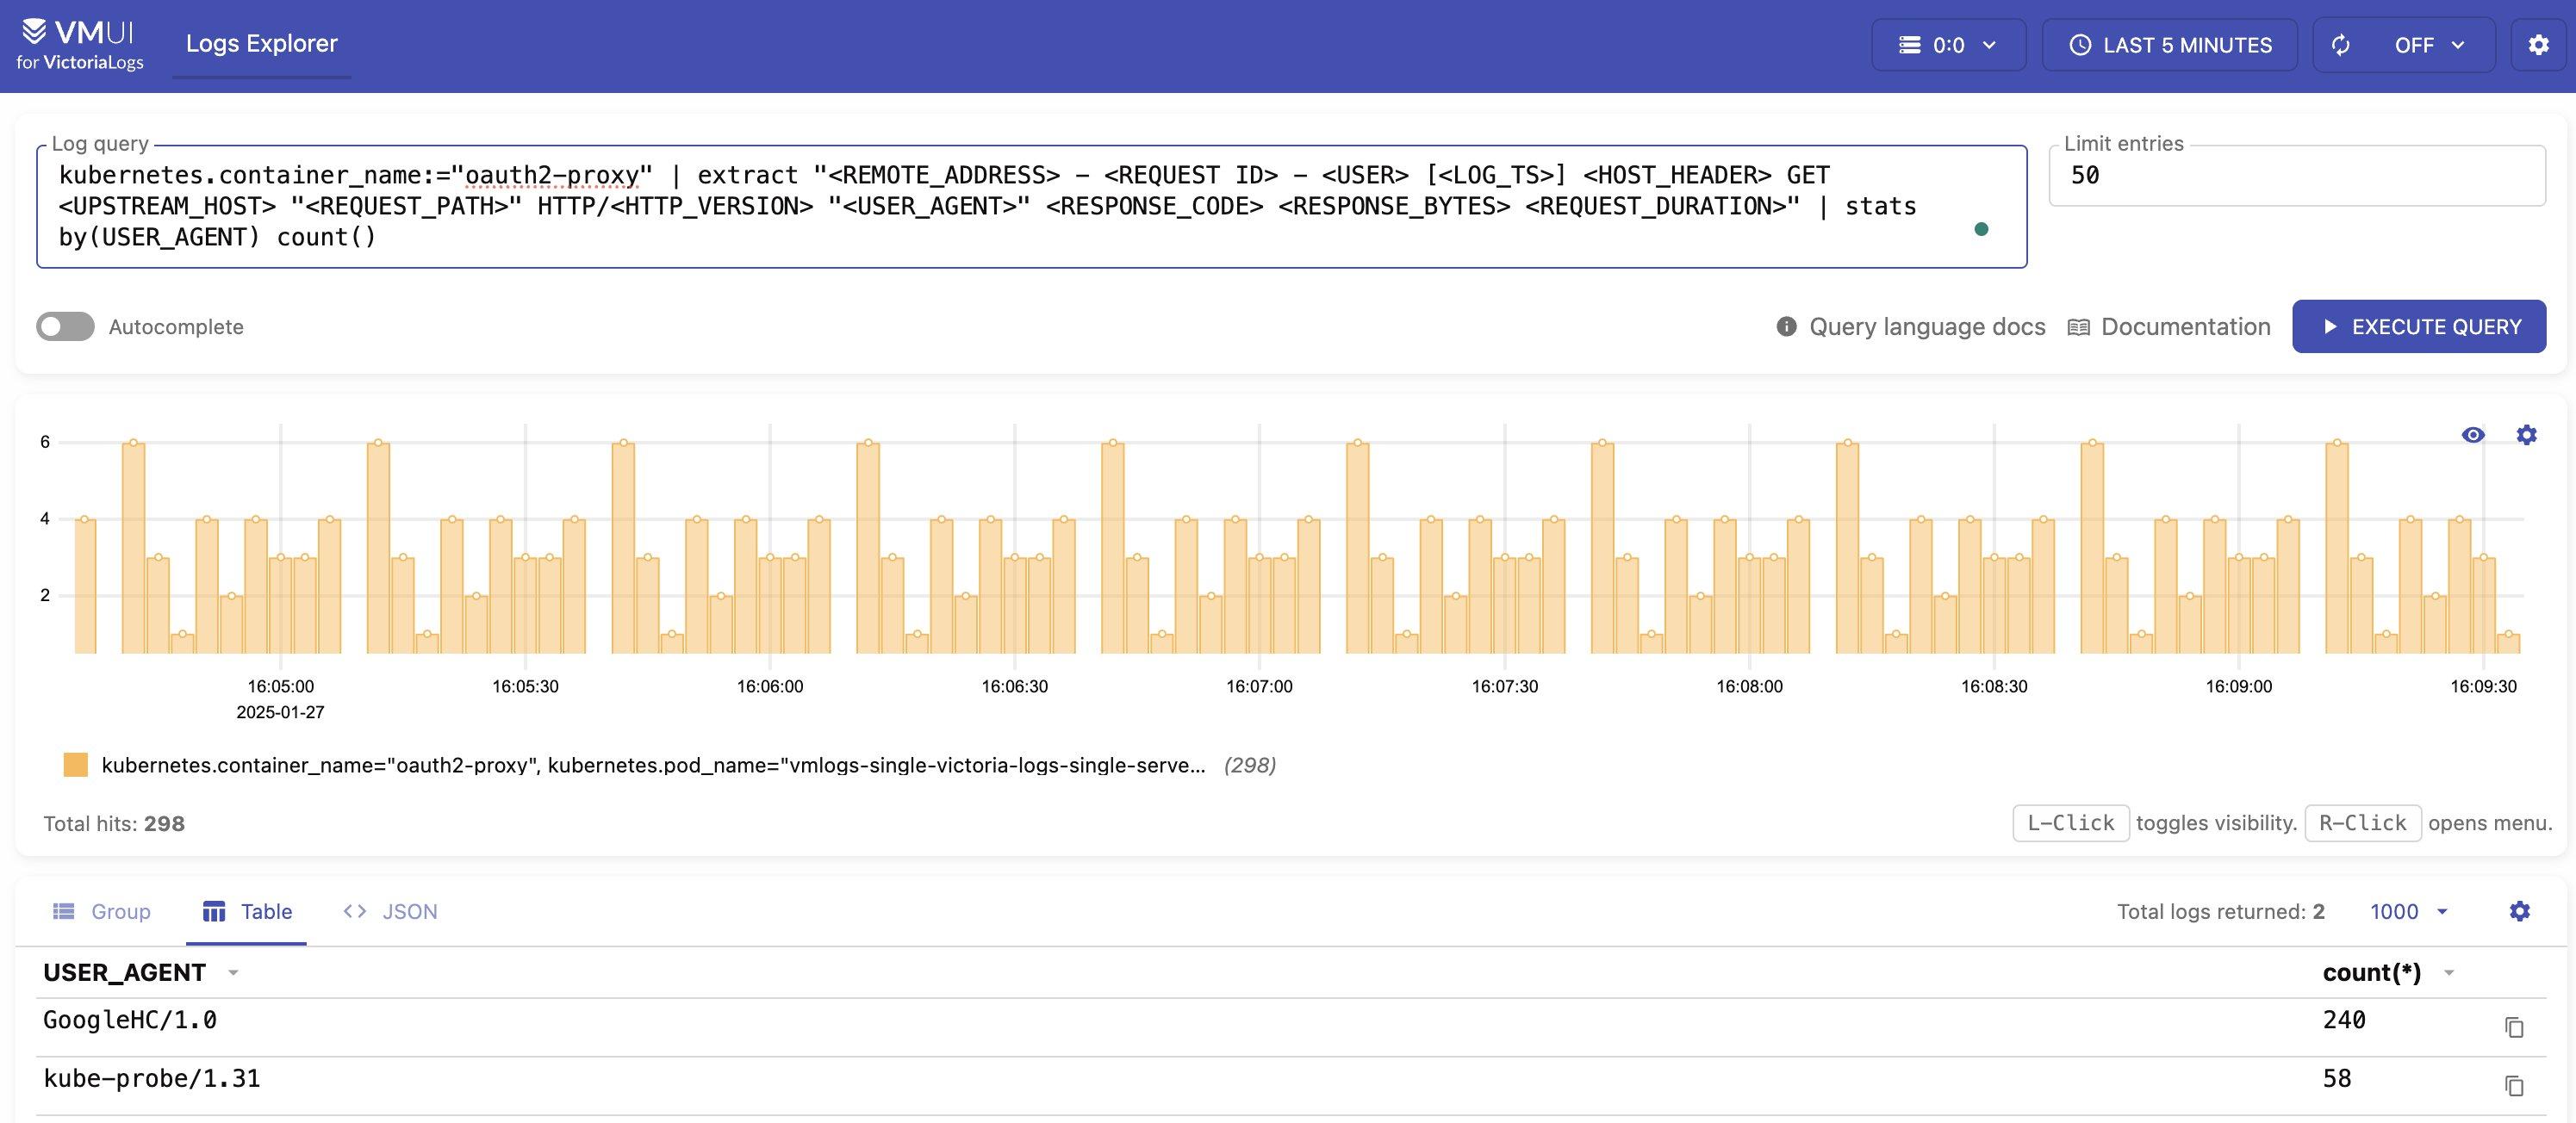Toggle the chart visibility eye icon
This screenshot has height=1123, width=2576.
pos(2473,435)
